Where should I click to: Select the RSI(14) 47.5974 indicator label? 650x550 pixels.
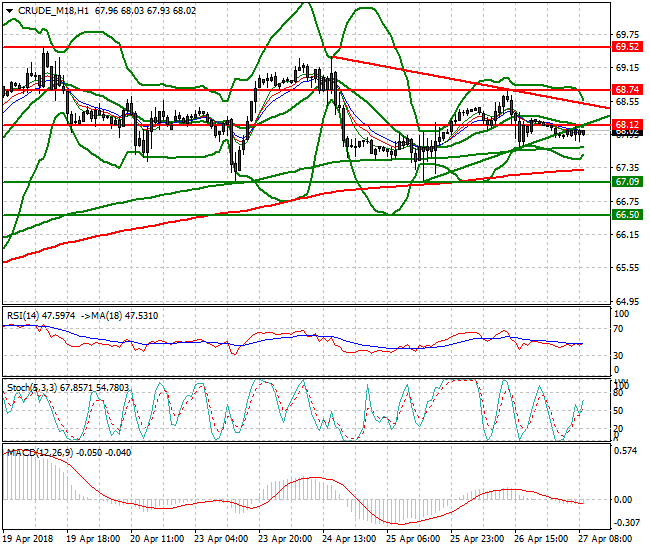point(41,316)
